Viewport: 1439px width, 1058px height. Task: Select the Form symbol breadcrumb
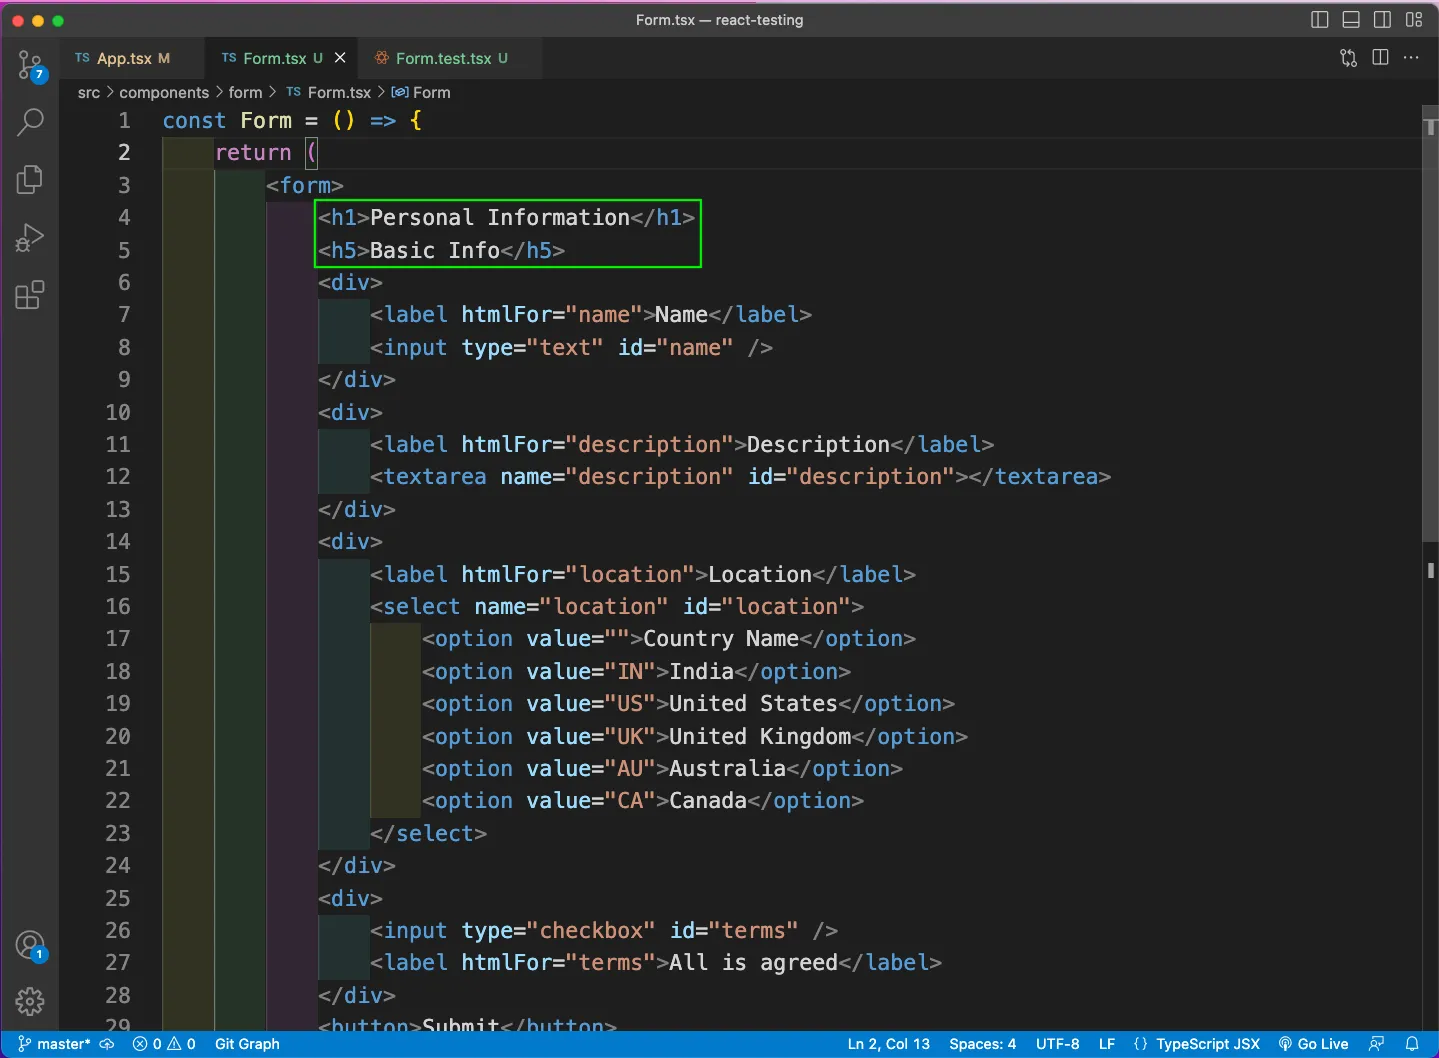tap(421, 92)
